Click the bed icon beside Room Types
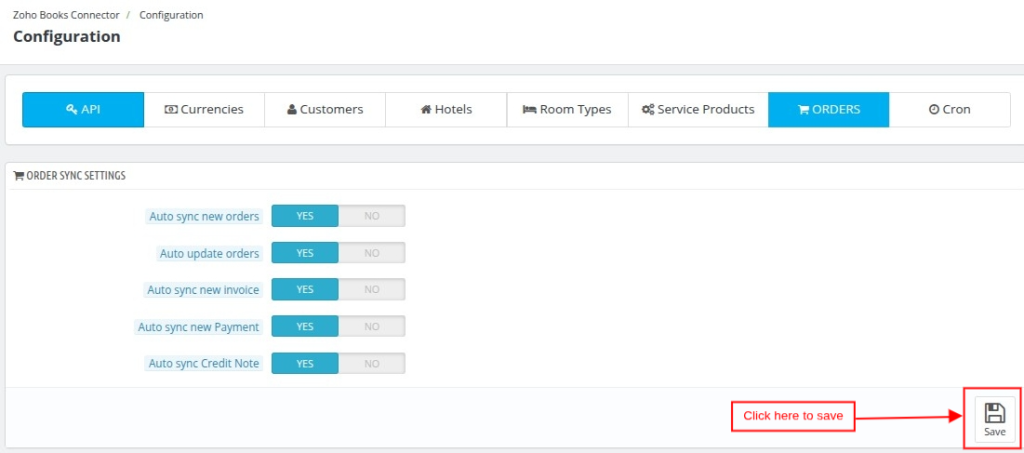 coord(530,110)
